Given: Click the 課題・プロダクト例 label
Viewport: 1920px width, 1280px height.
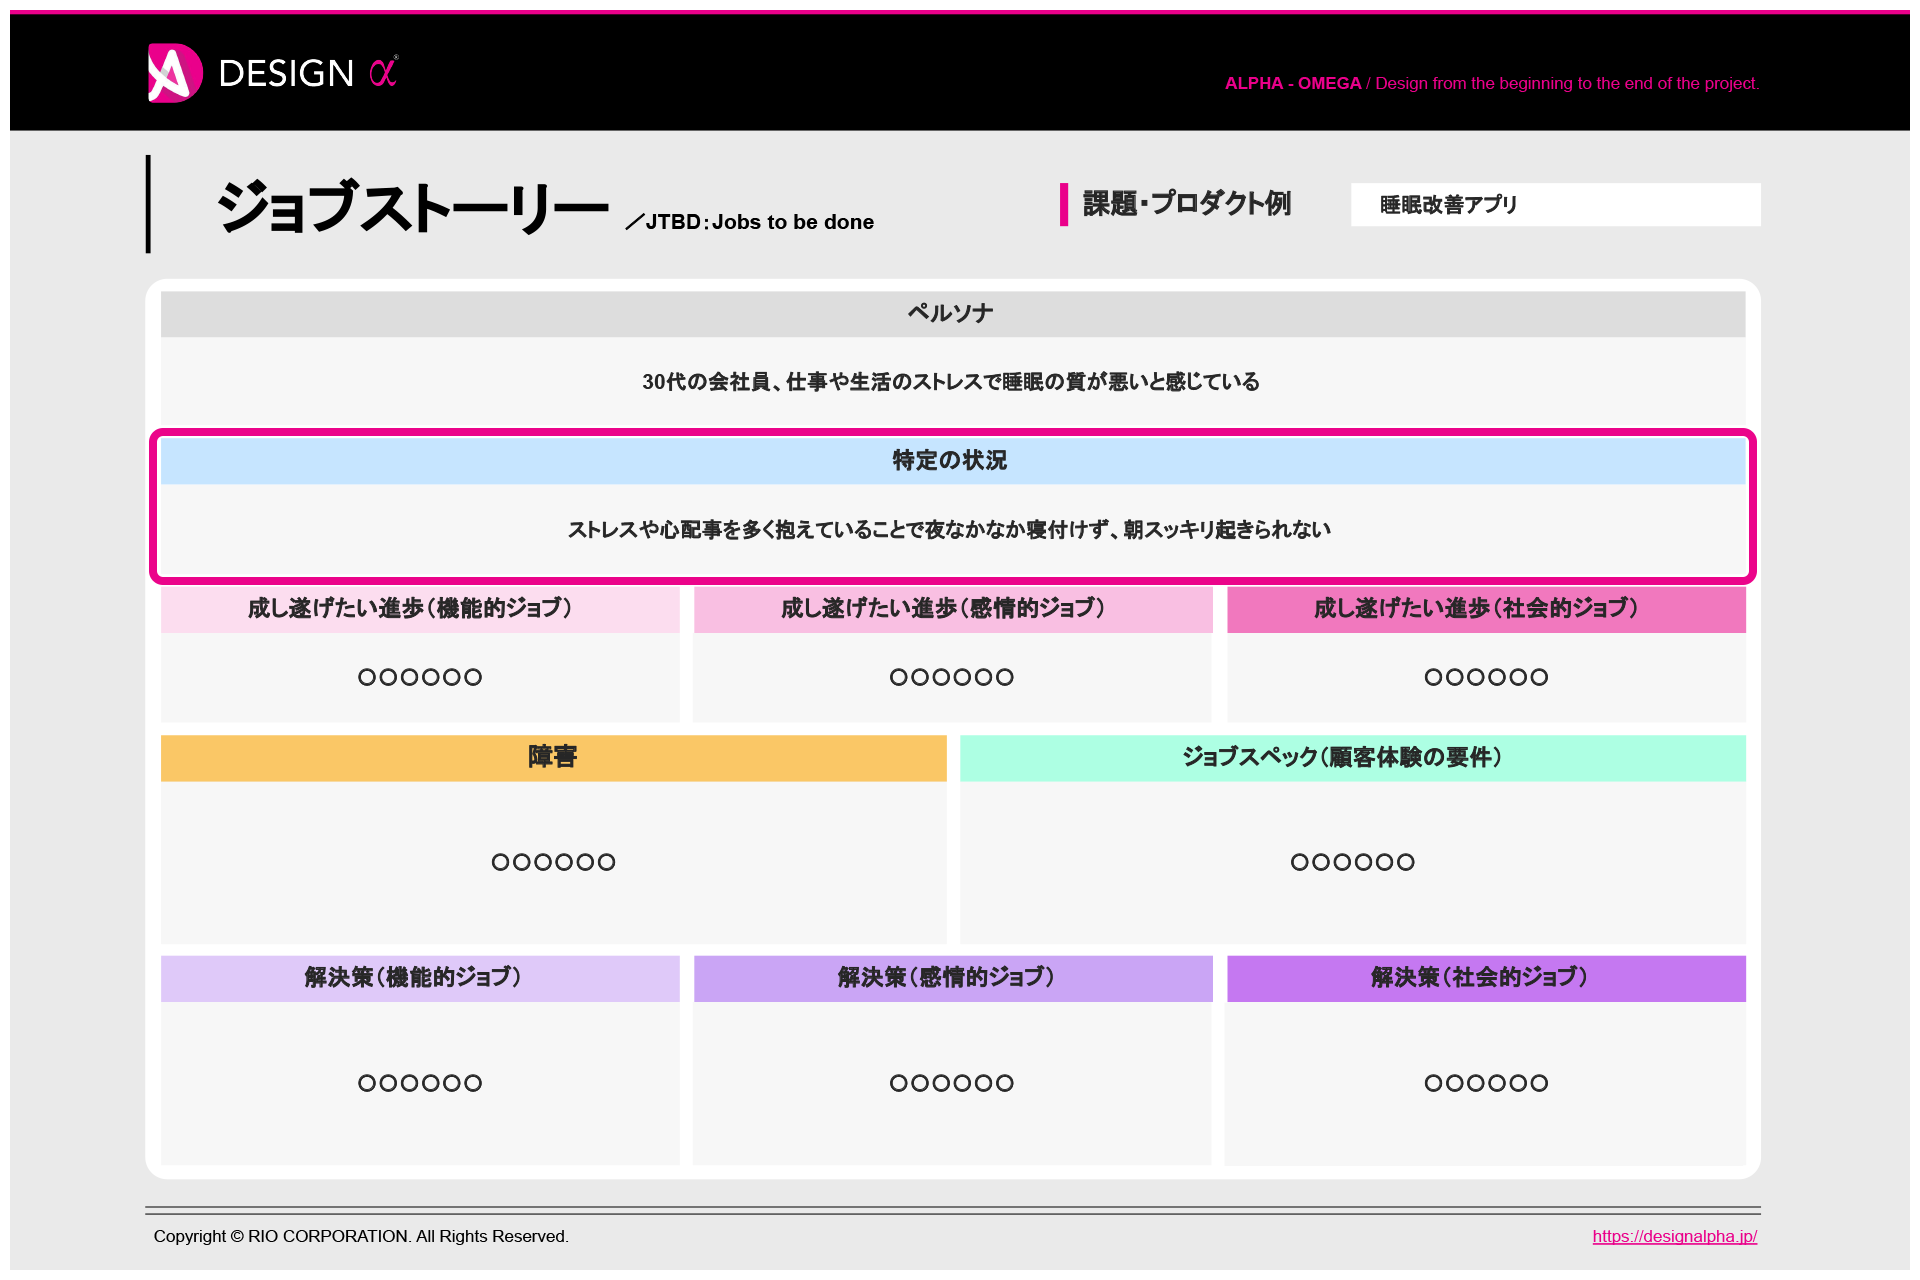Looking at the screenshot, I should 1187,204.
